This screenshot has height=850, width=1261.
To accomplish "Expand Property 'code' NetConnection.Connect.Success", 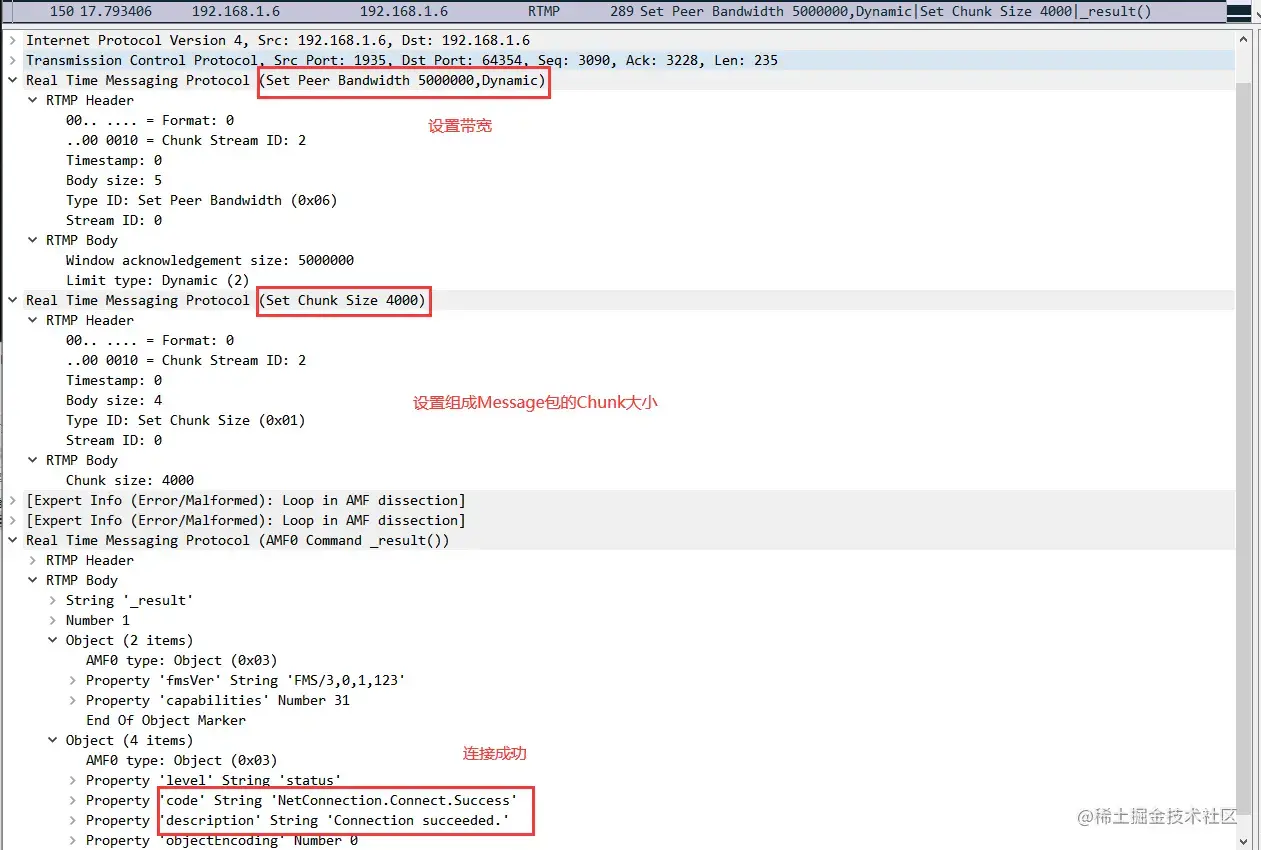I will [x=73, y=800].
